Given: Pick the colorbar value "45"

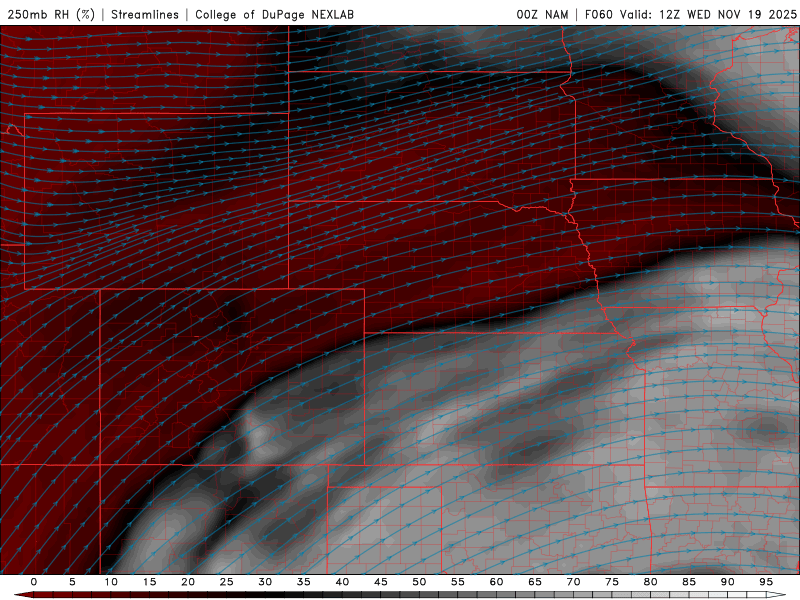Looking at the screenshot, I should click(x=381, y=582).
